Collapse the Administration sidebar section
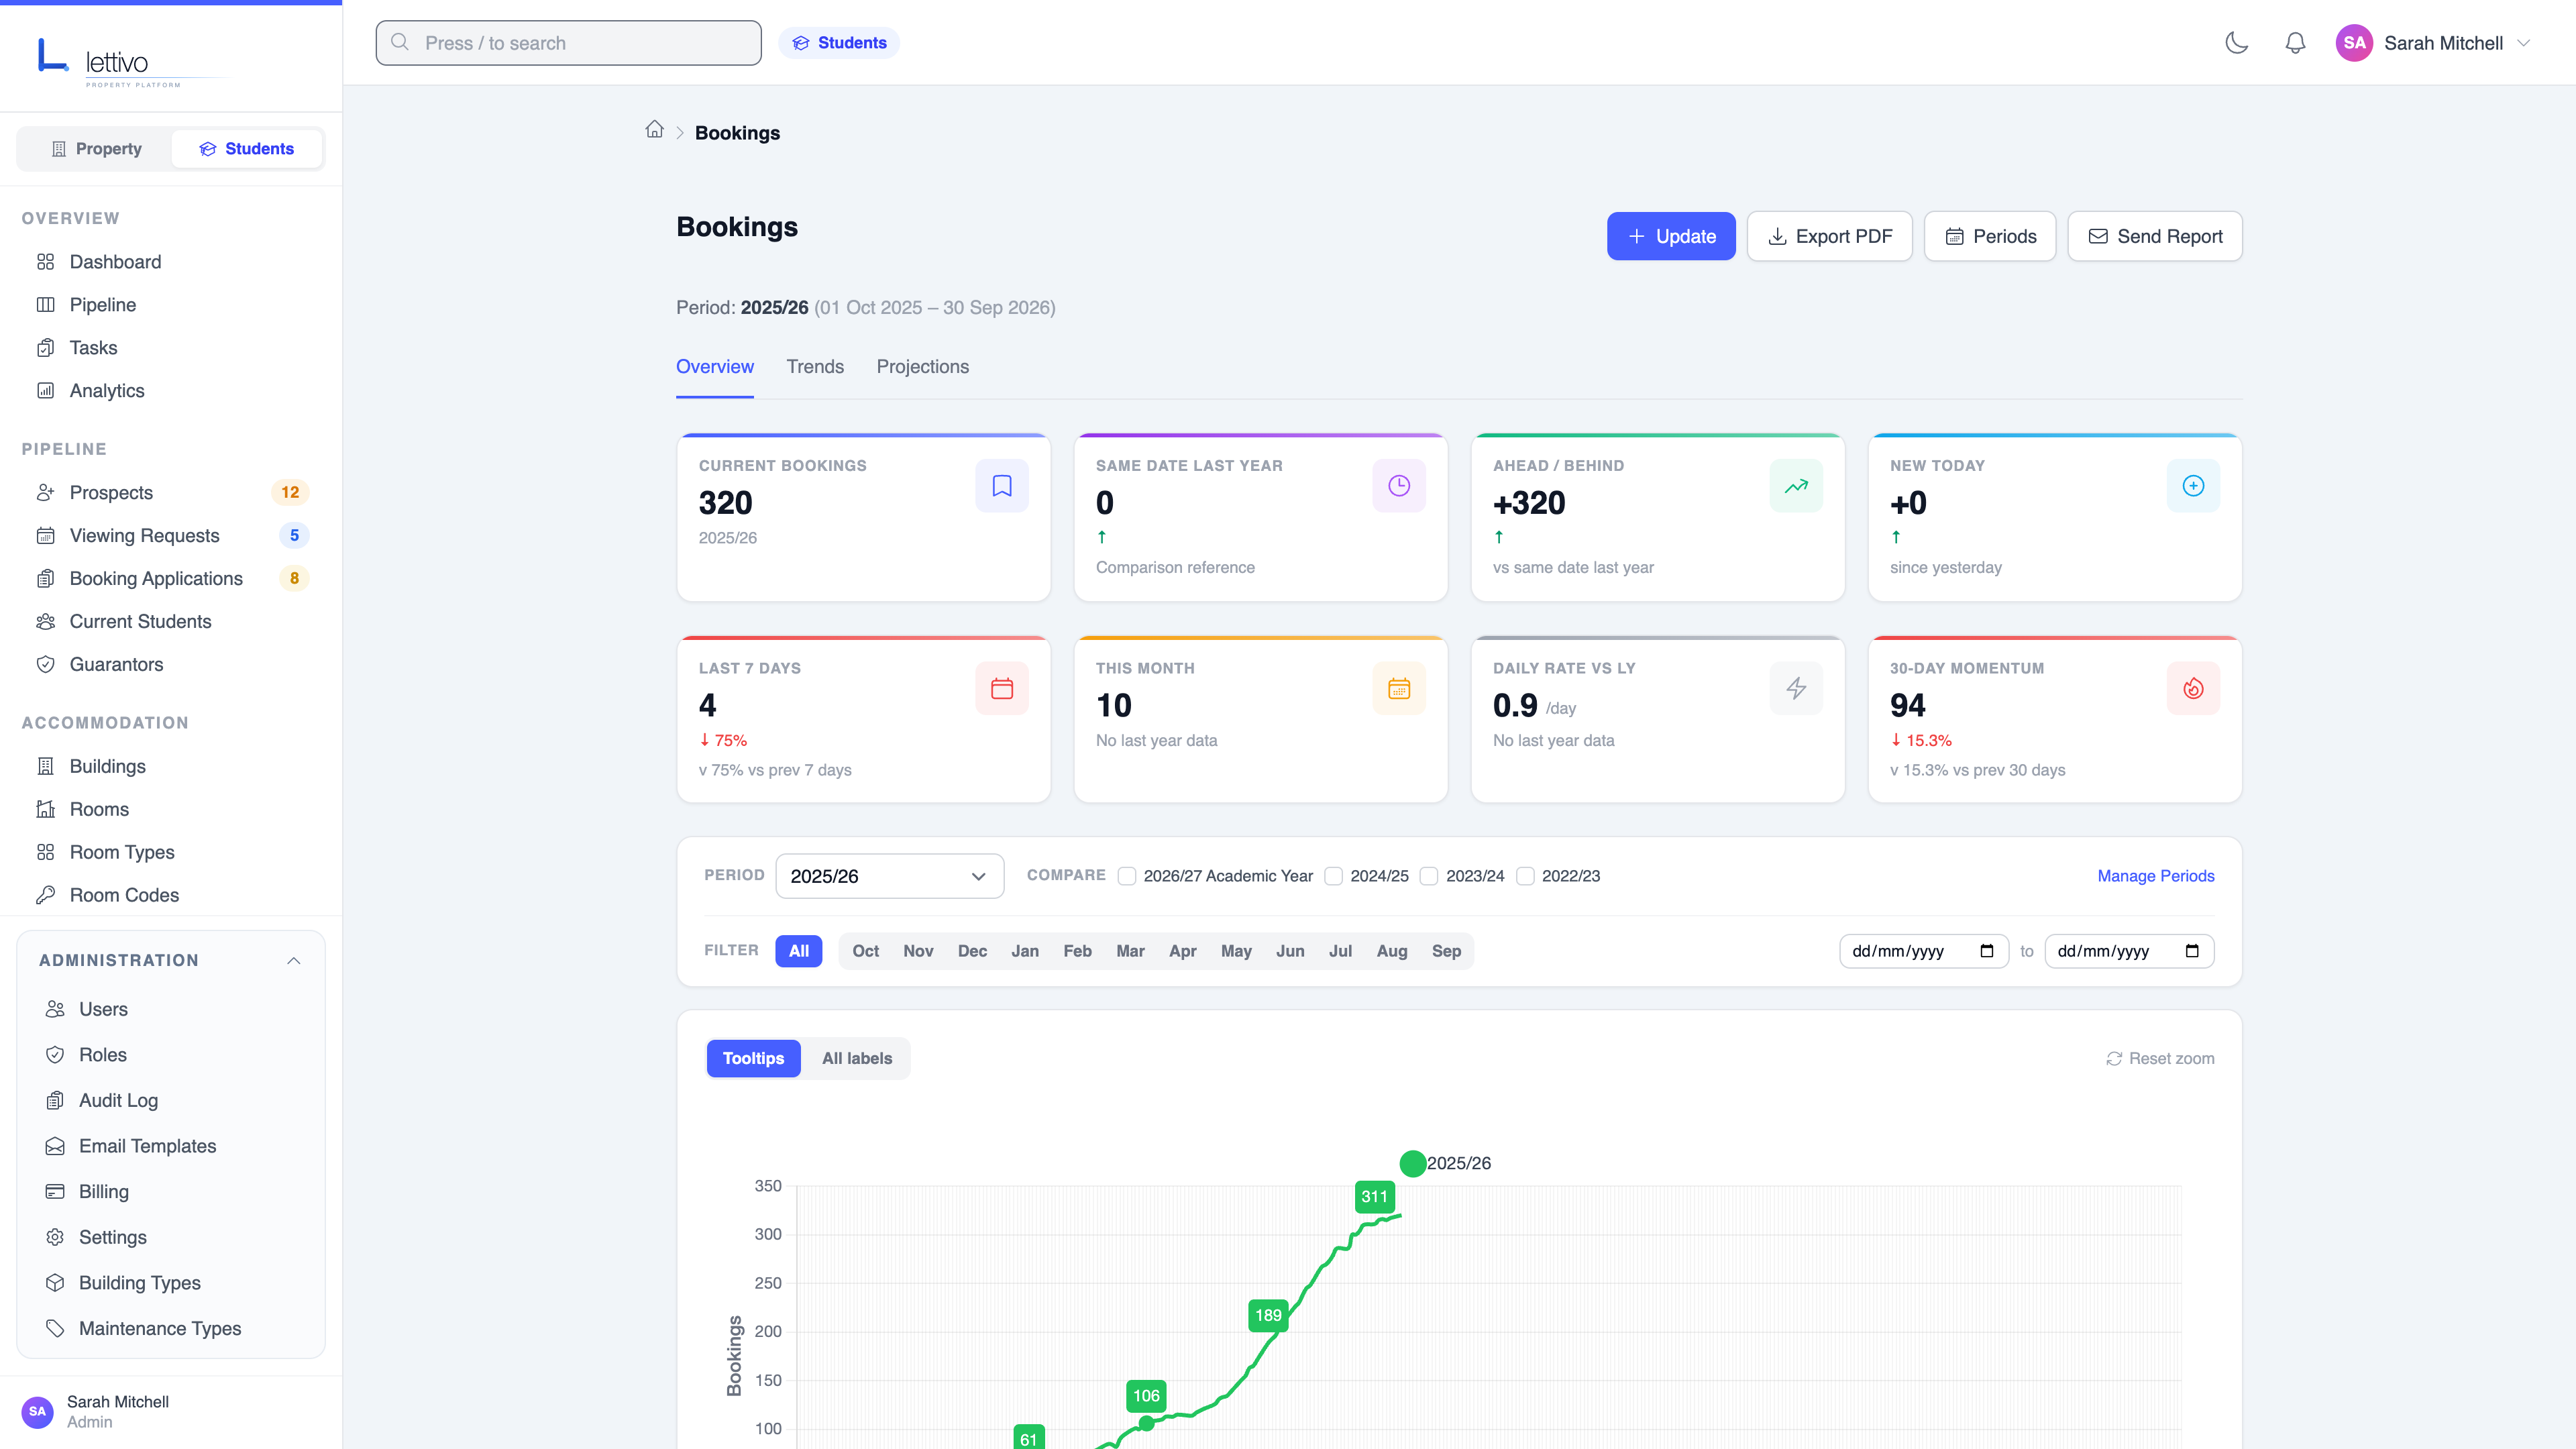Viewport: 2576px width, 1449px height. pyautogui.click(x=293, y=960)
